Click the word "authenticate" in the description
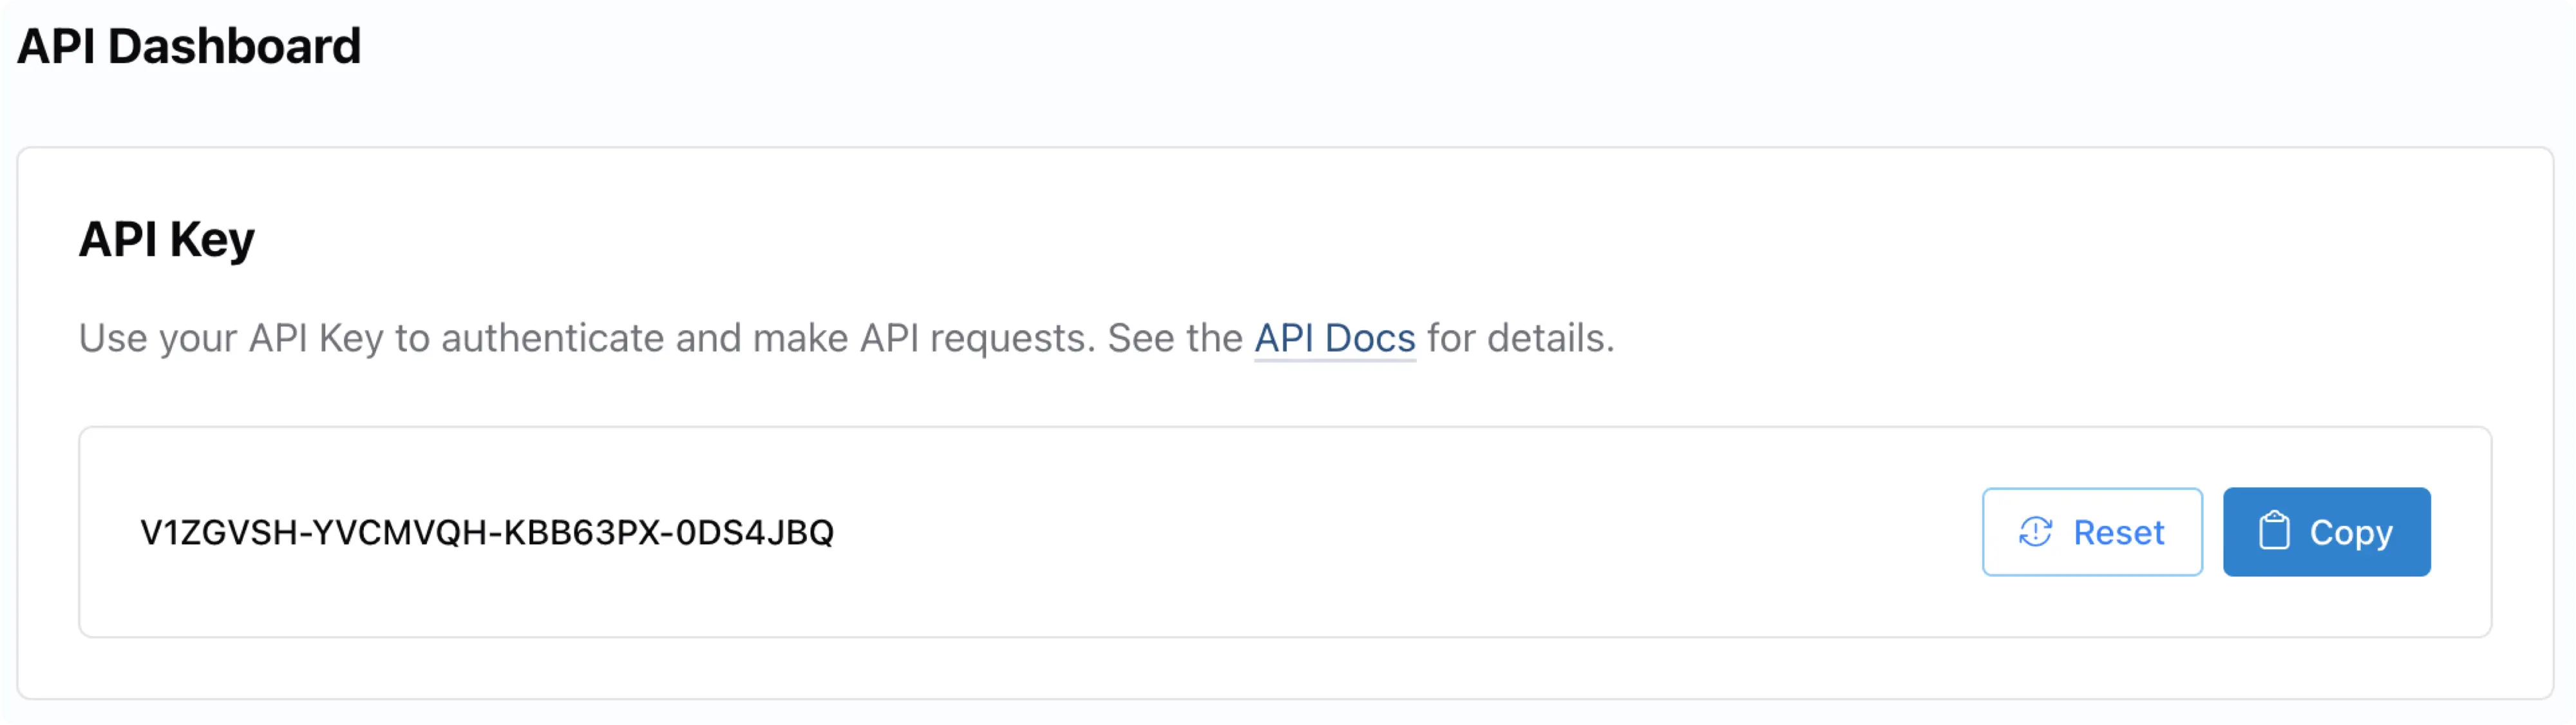Screen dimensions: 2576x725 point(553,338)
